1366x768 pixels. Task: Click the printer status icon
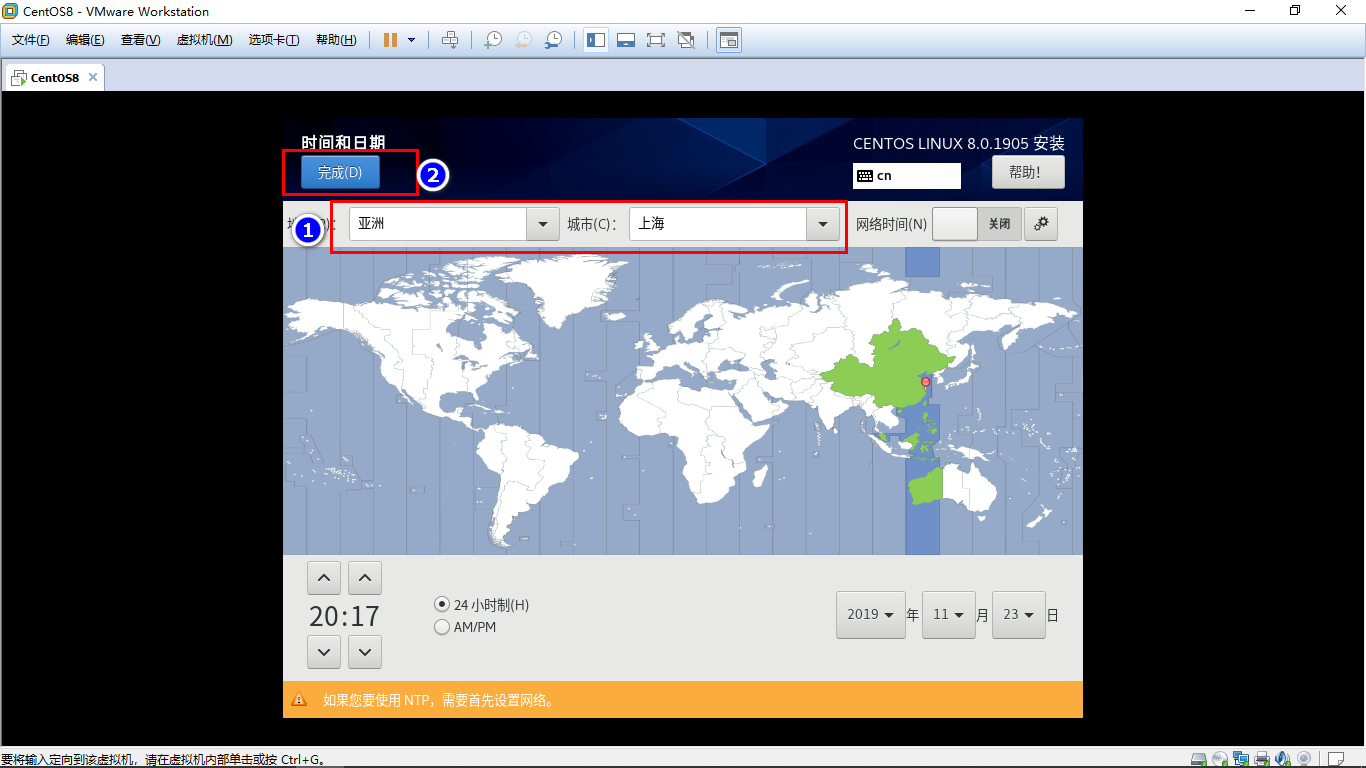(x=1262, y=759)
